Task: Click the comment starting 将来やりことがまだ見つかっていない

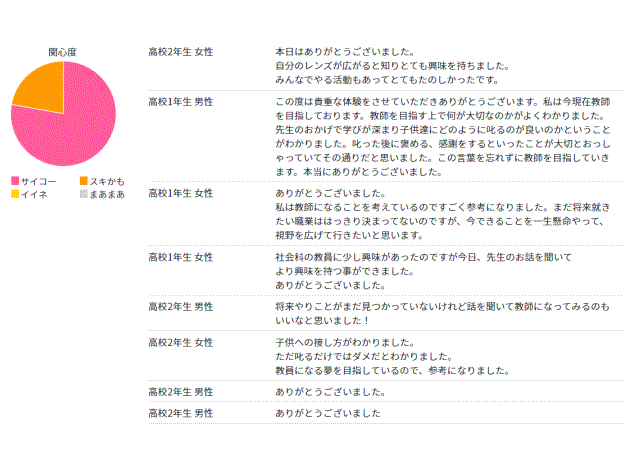Action: (x=440, y=313)
